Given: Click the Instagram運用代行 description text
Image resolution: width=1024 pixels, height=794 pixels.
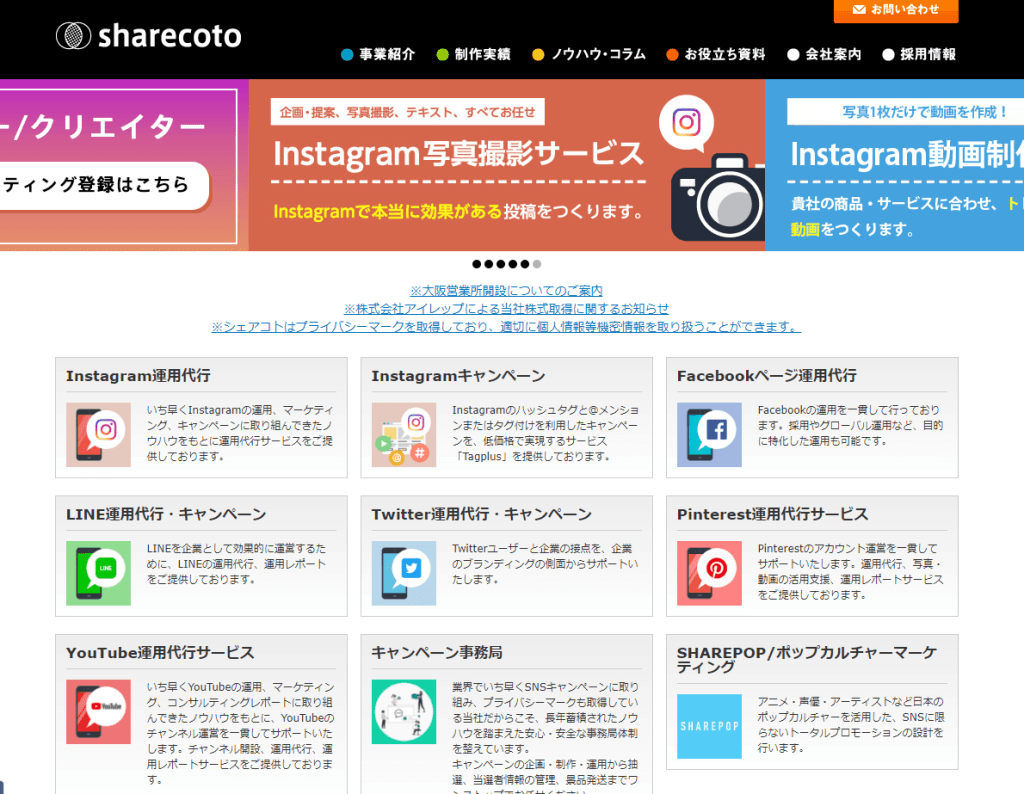Looking at the screenshot, I should (x=240, y=434).
